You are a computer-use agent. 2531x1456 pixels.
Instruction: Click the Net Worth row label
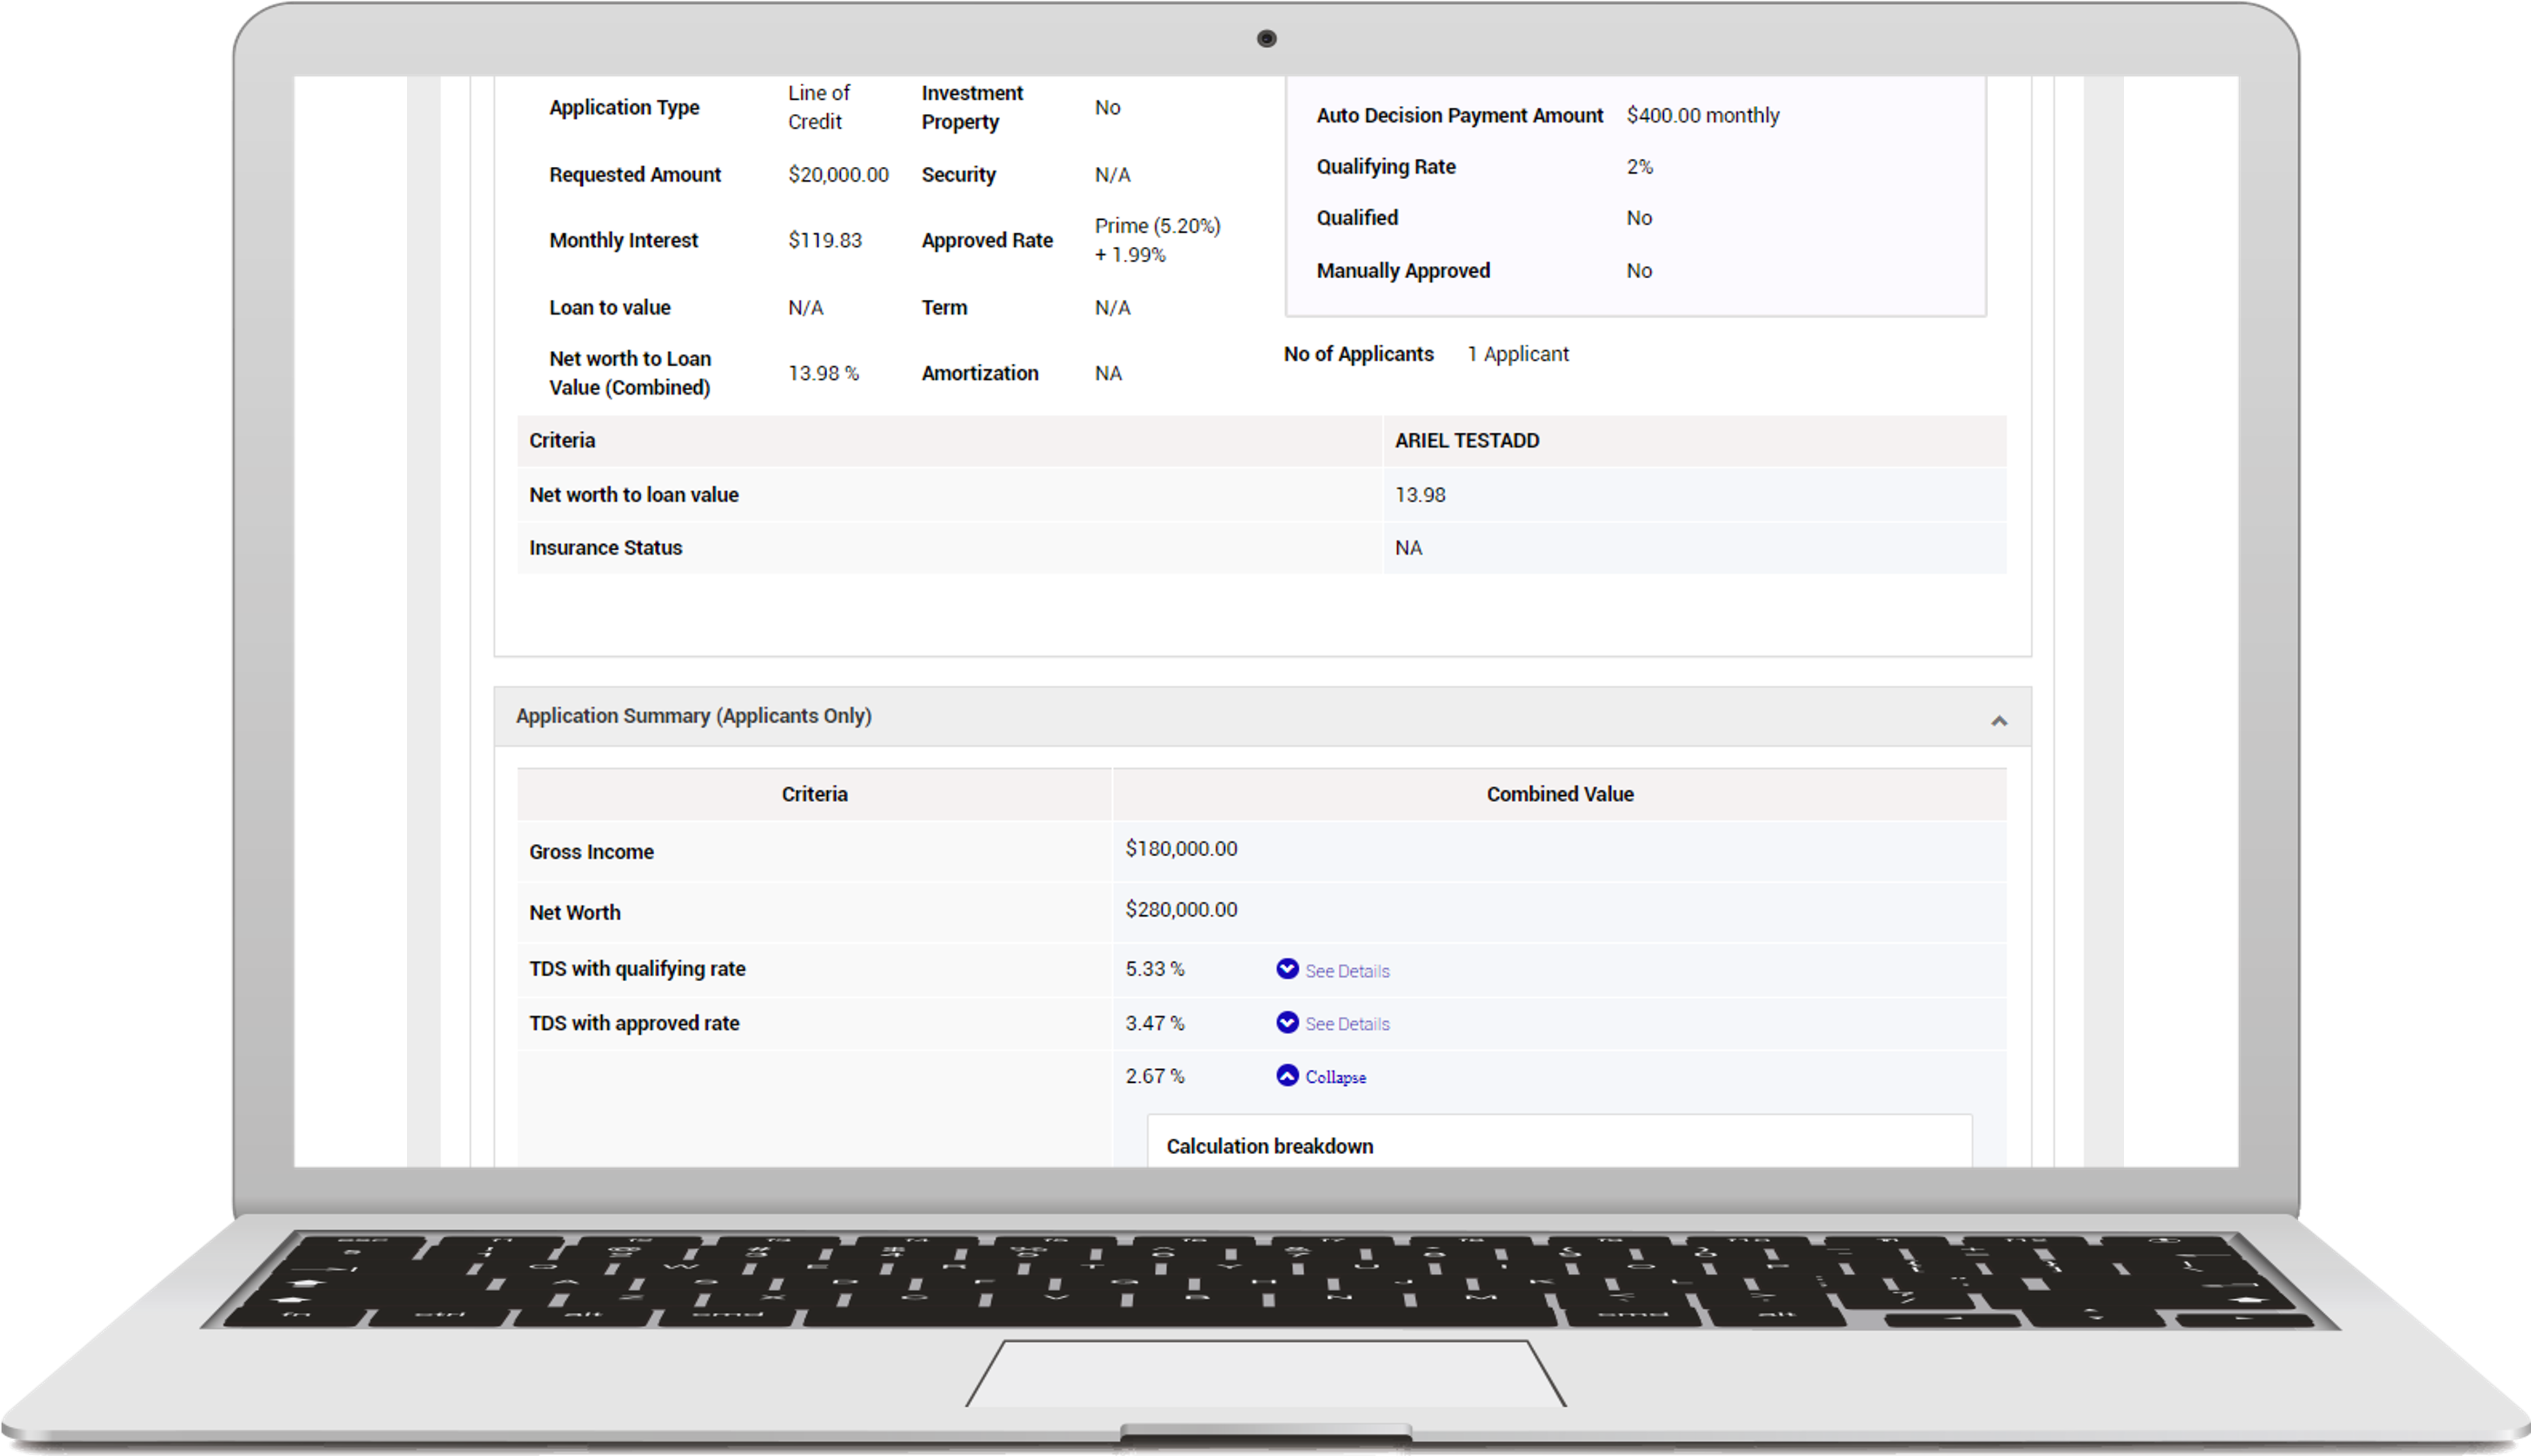(x=575, y=913)
